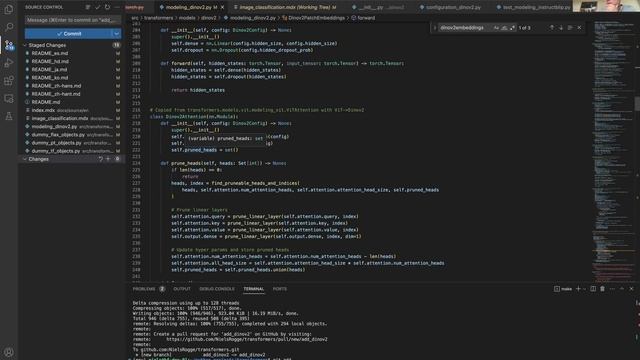Open the Testing flask view
Viewport: 640px width, 360px height.
pyautogui.click(x=9, y=116)
